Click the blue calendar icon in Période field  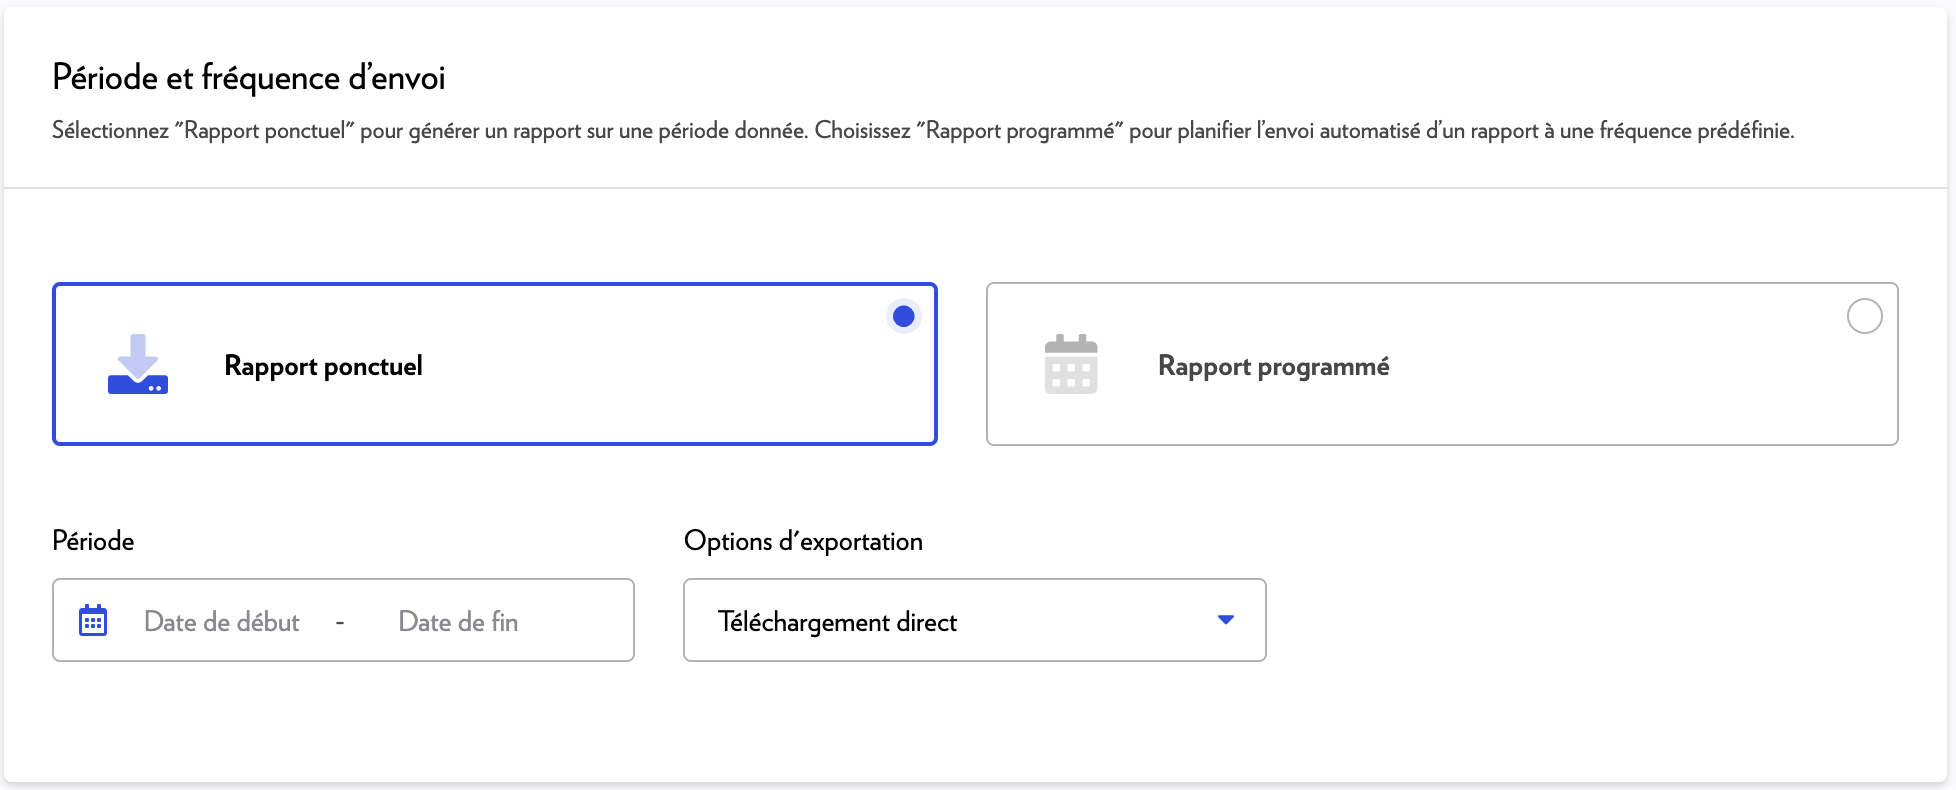coord(93,621)
